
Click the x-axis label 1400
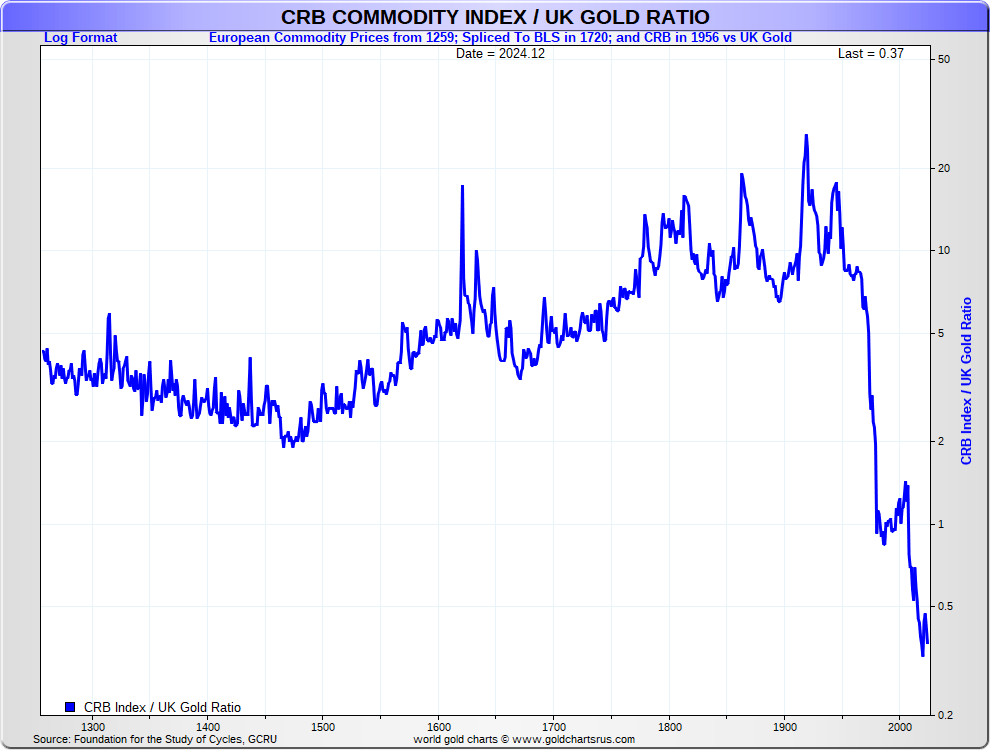click(x=208, y=727)
